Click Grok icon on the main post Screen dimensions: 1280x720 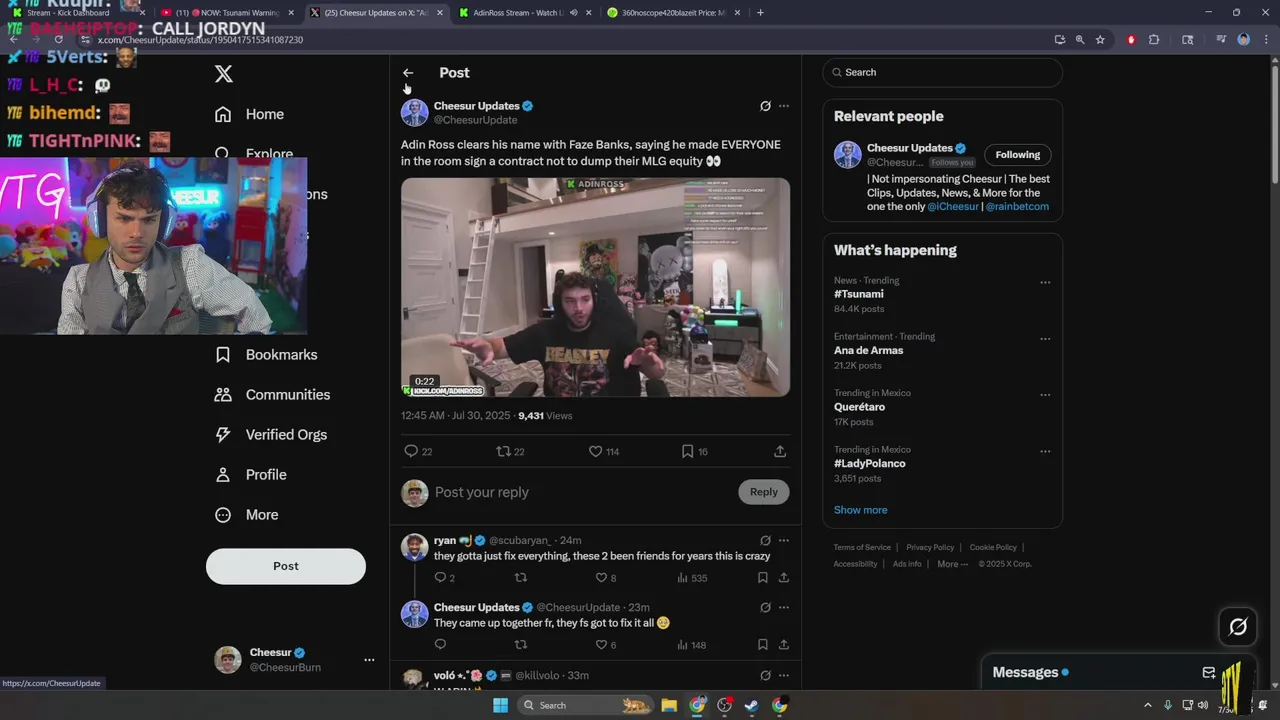pos(765,106)
